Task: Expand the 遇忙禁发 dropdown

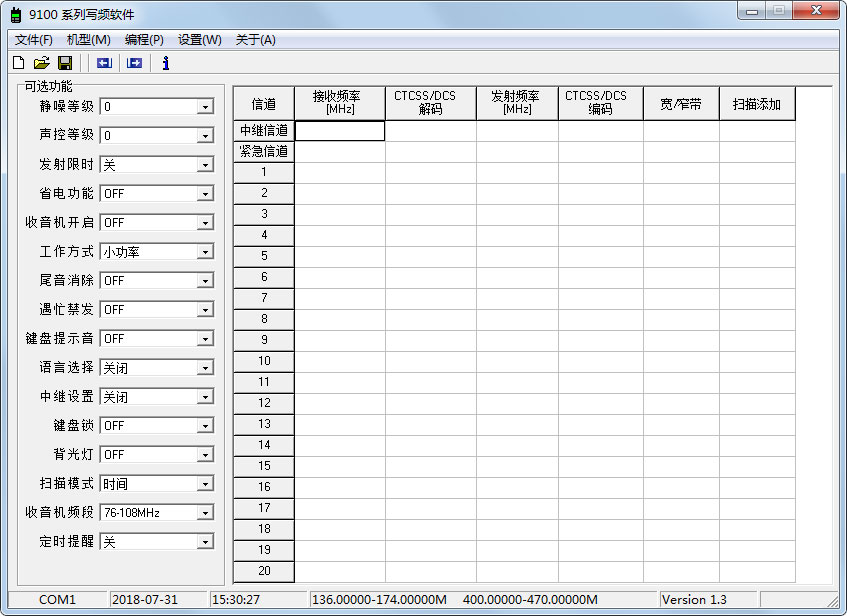Action: tap(205, 310)
